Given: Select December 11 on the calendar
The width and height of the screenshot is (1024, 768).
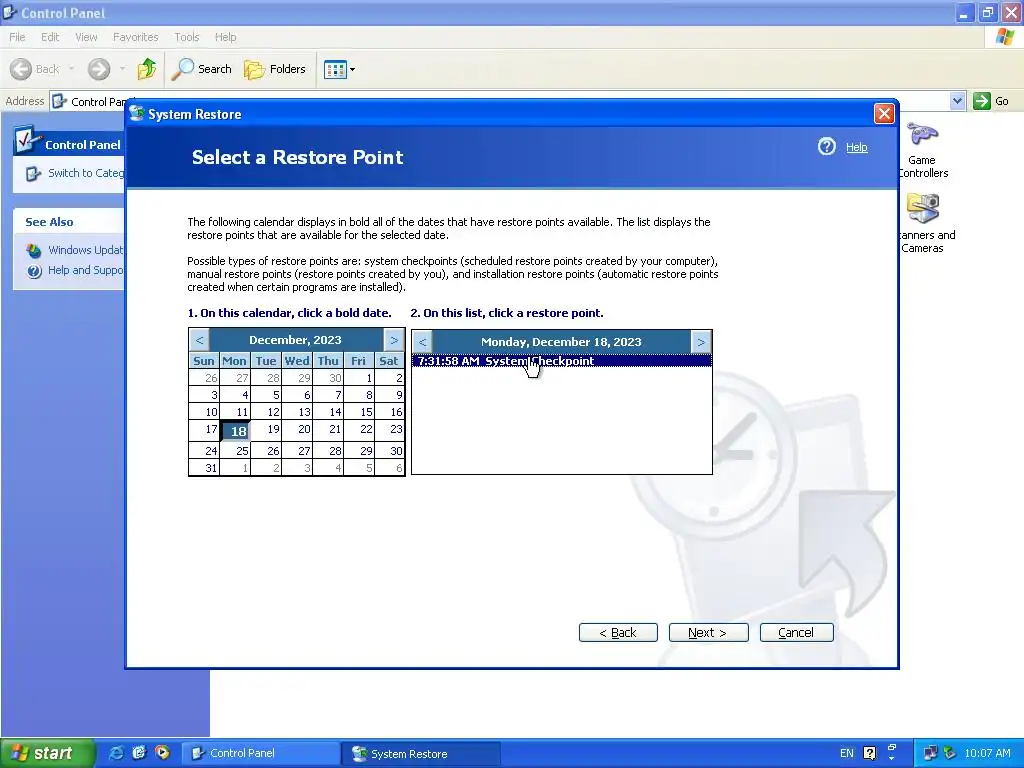Looking at the screenshot, I should [x=236, y=412].
